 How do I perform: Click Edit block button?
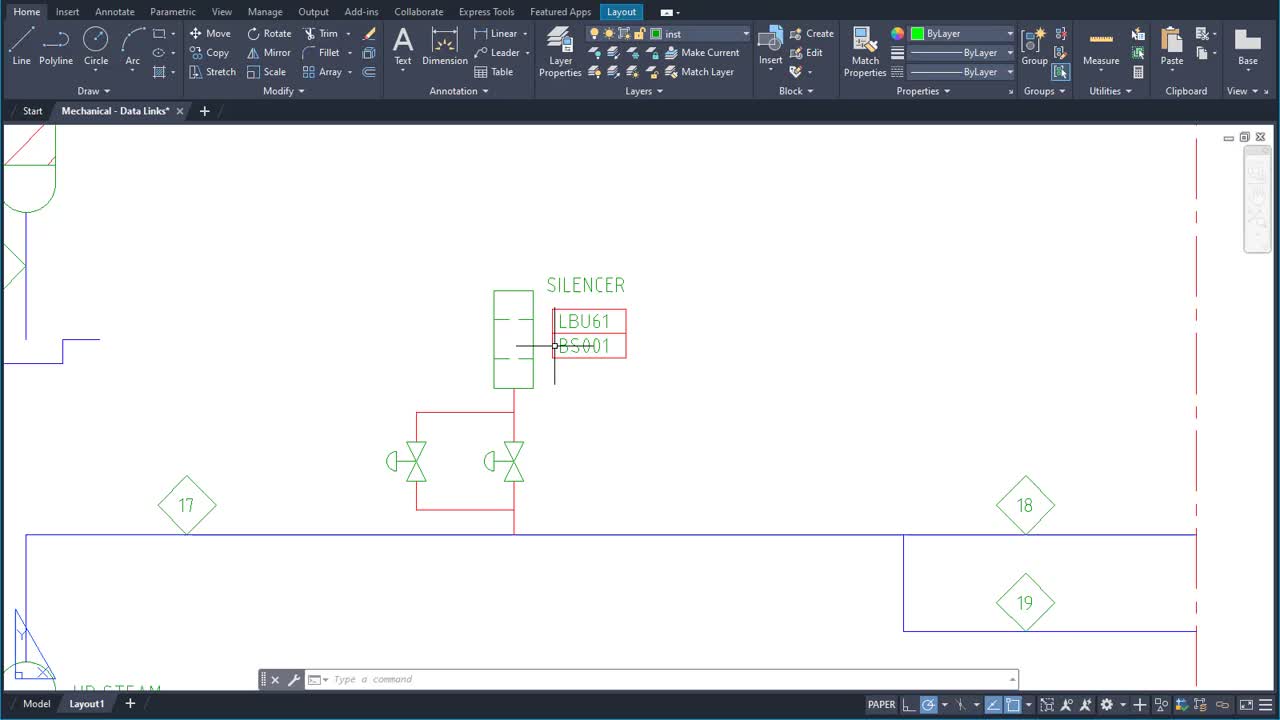pos(806,52)
